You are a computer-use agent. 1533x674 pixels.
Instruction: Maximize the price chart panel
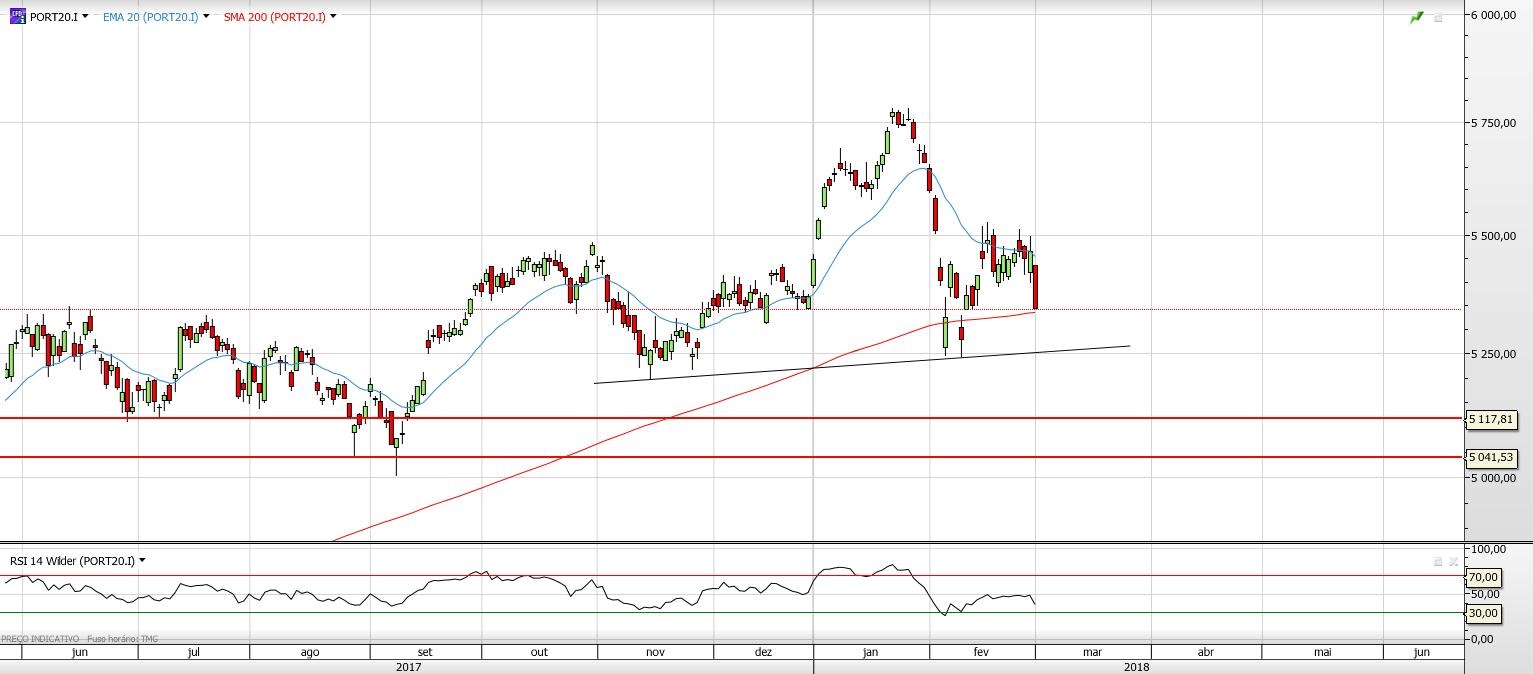point(1438,18)
